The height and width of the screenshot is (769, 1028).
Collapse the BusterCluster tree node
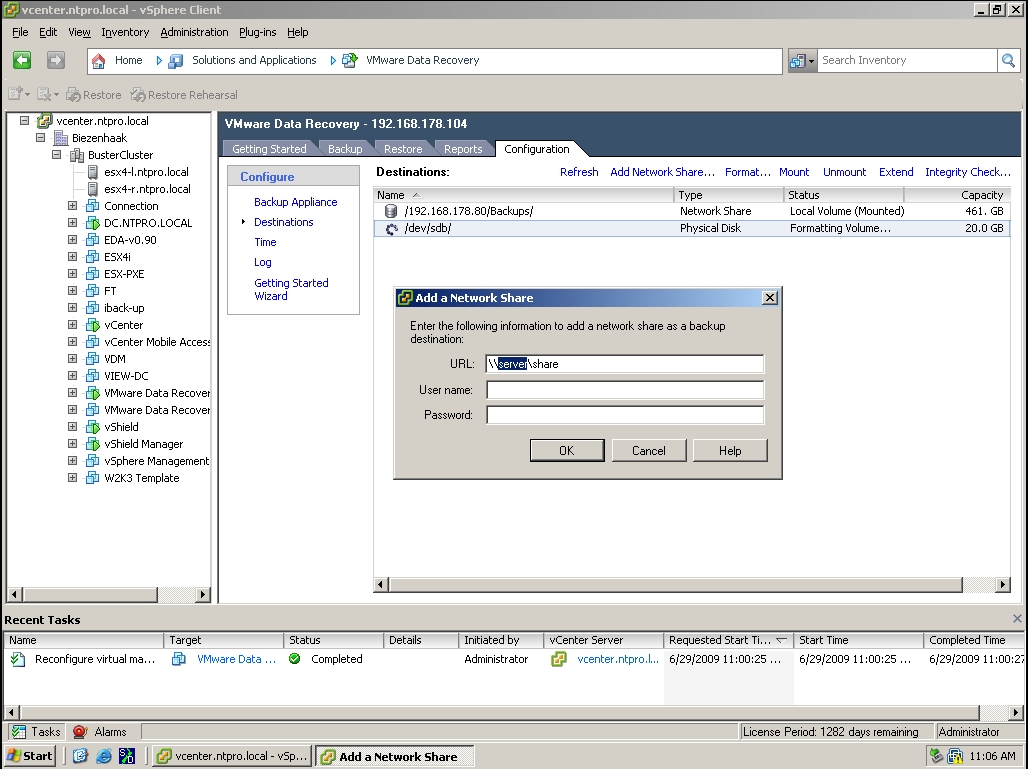click(x=56, y=155)
